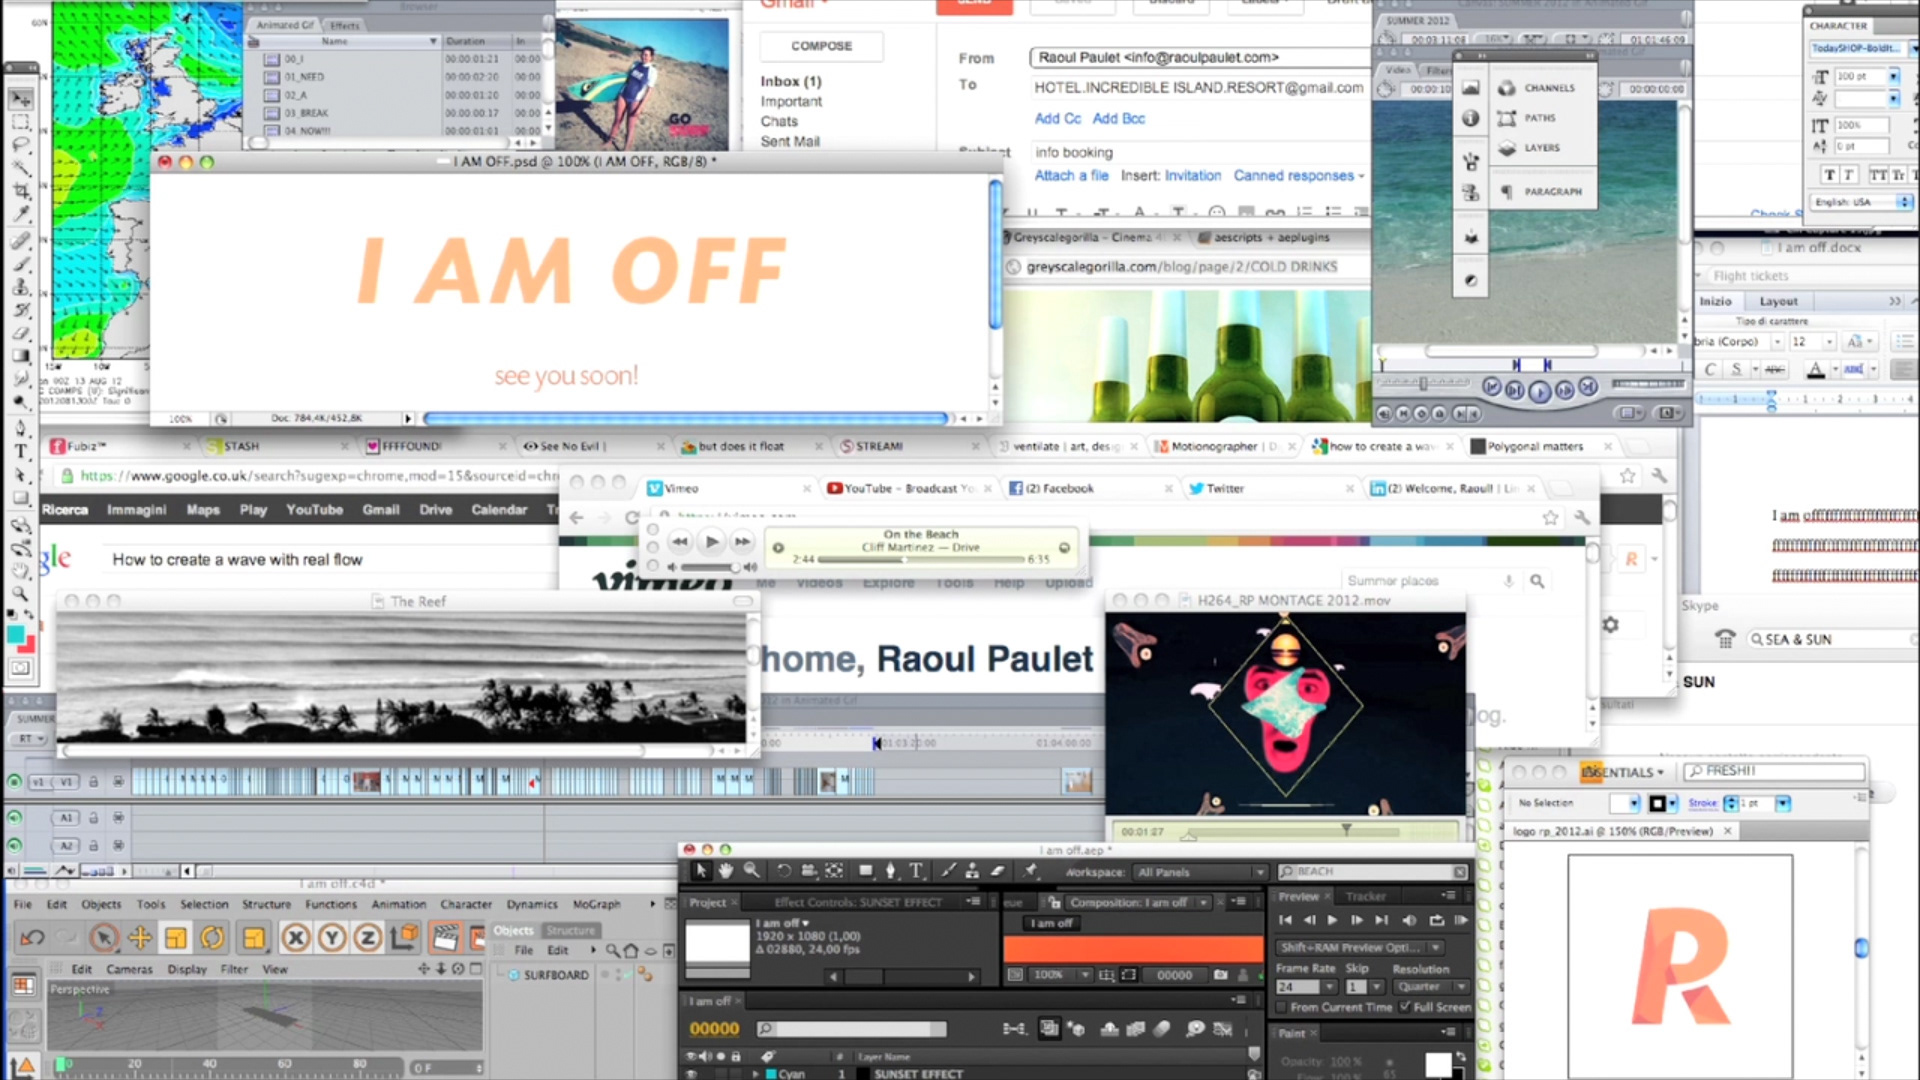1920x1080 pixels.
Task: Select the Cinema 4D Live Selection tool
Action: (104, 938)
